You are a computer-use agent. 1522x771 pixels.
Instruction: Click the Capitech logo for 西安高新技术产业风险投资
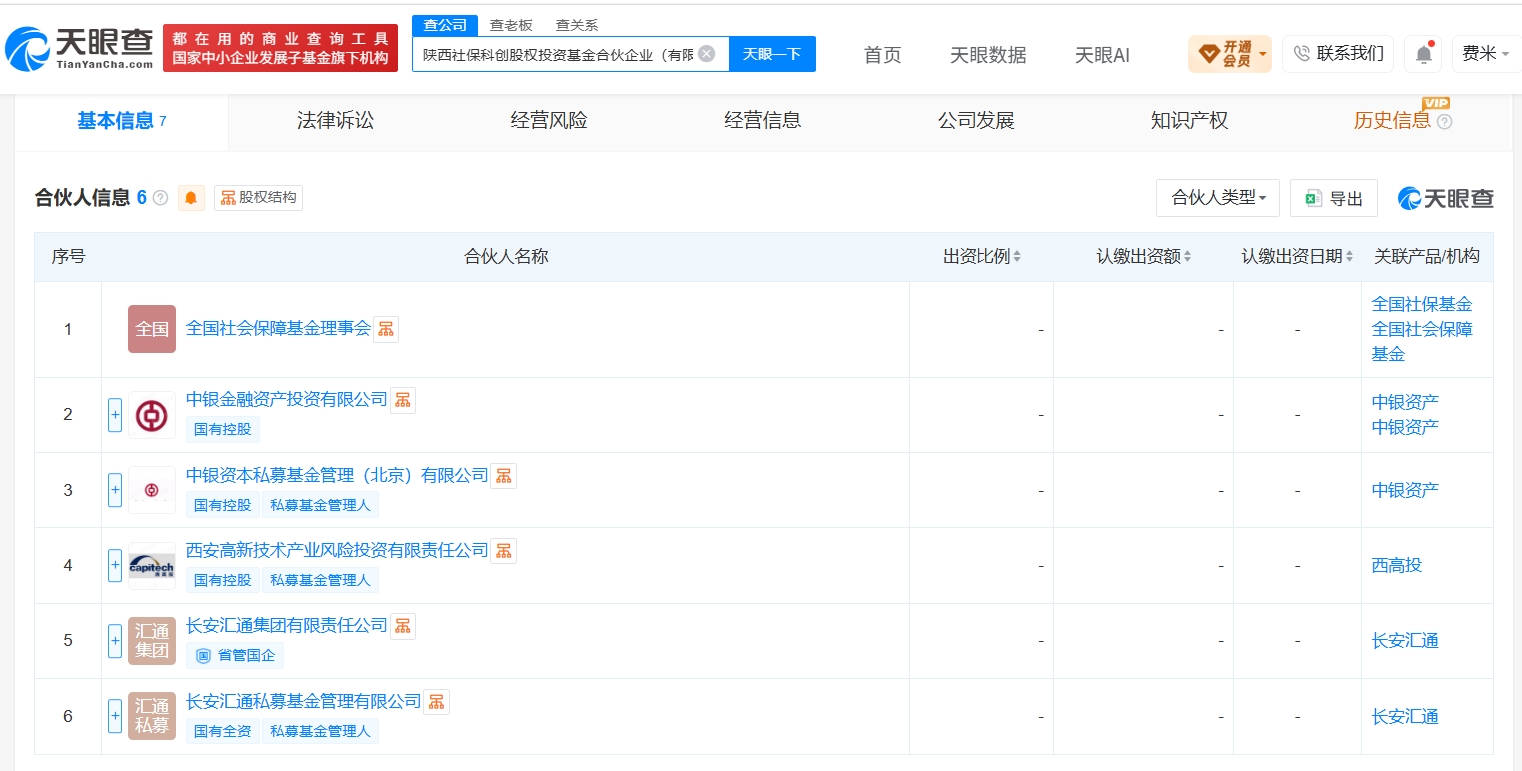[x=152, y=566]
